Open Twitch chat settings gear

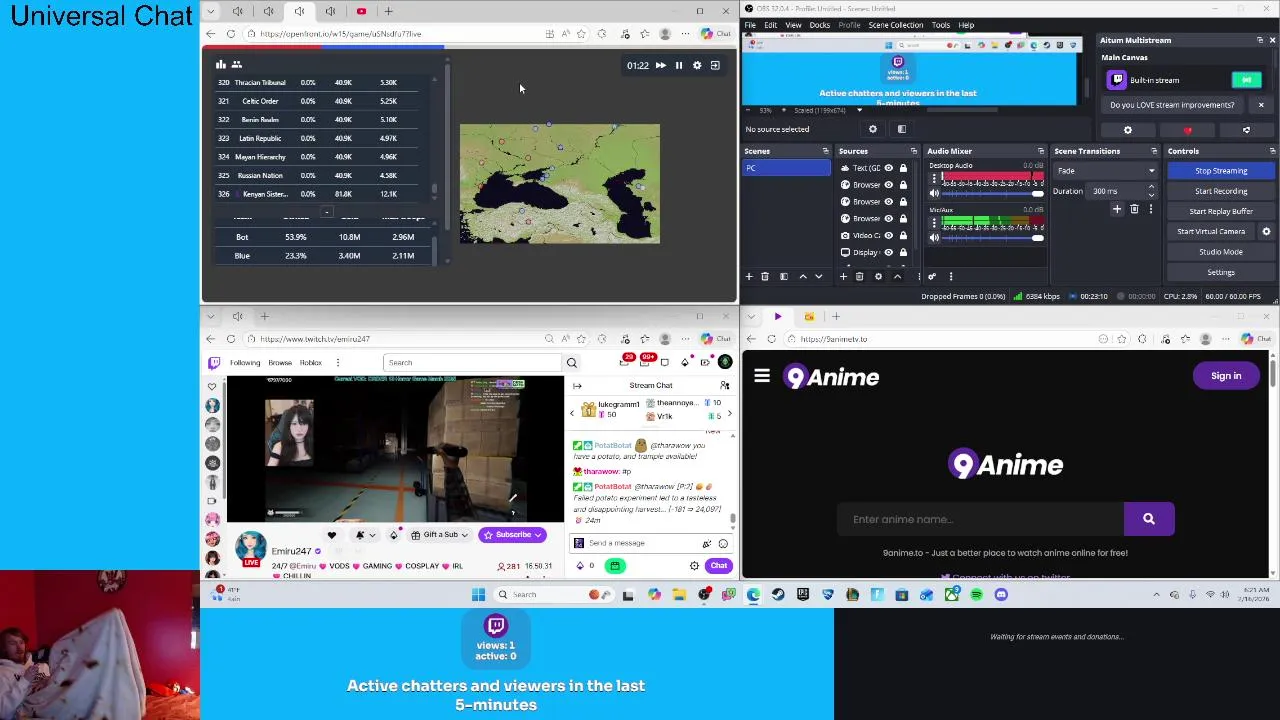[694, 566]
